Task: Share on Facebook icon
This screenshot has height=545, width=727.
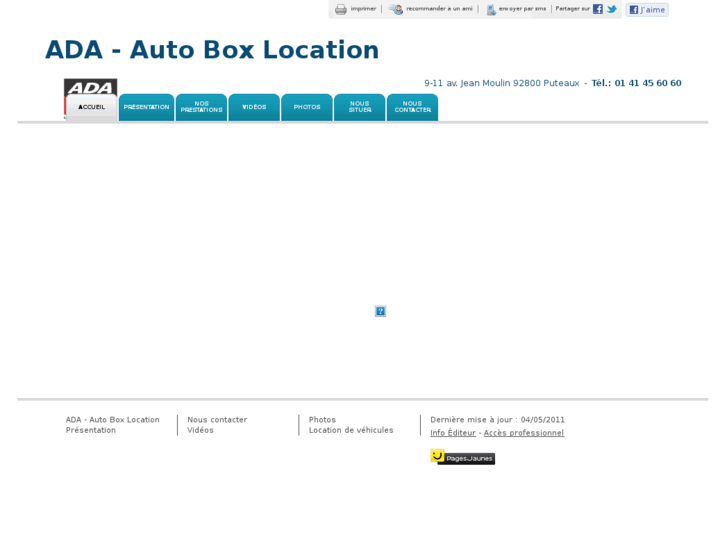Action: pos(598,9)
